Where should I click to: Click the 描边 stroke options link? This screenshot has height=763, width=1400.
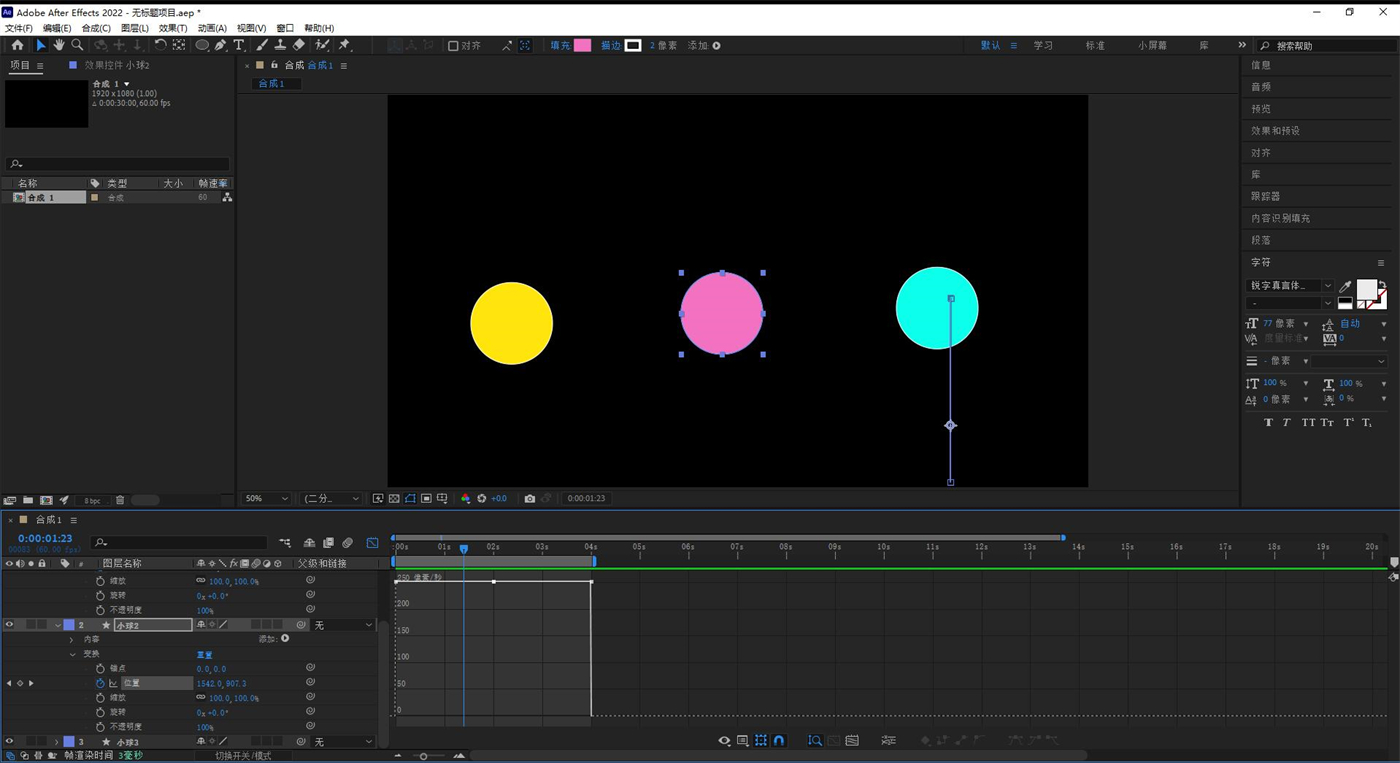610,45
